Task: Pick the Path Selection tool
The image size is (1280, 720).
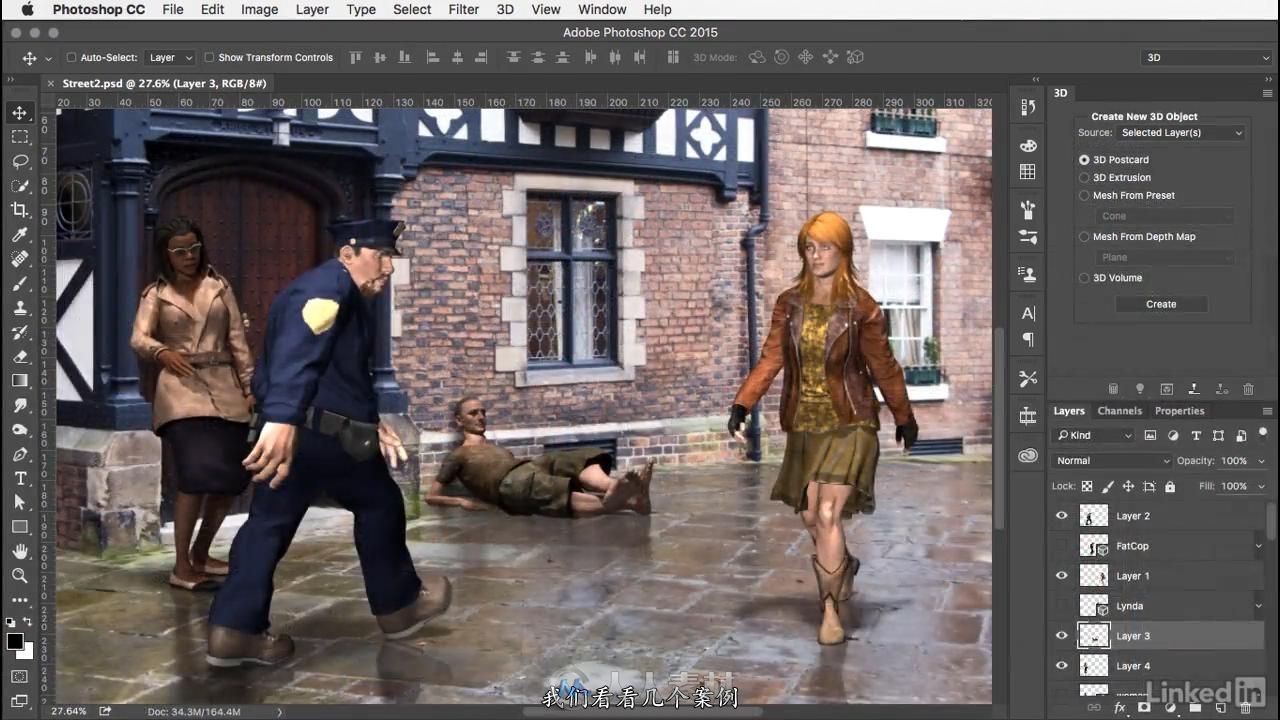Action: tap(20, 502)
